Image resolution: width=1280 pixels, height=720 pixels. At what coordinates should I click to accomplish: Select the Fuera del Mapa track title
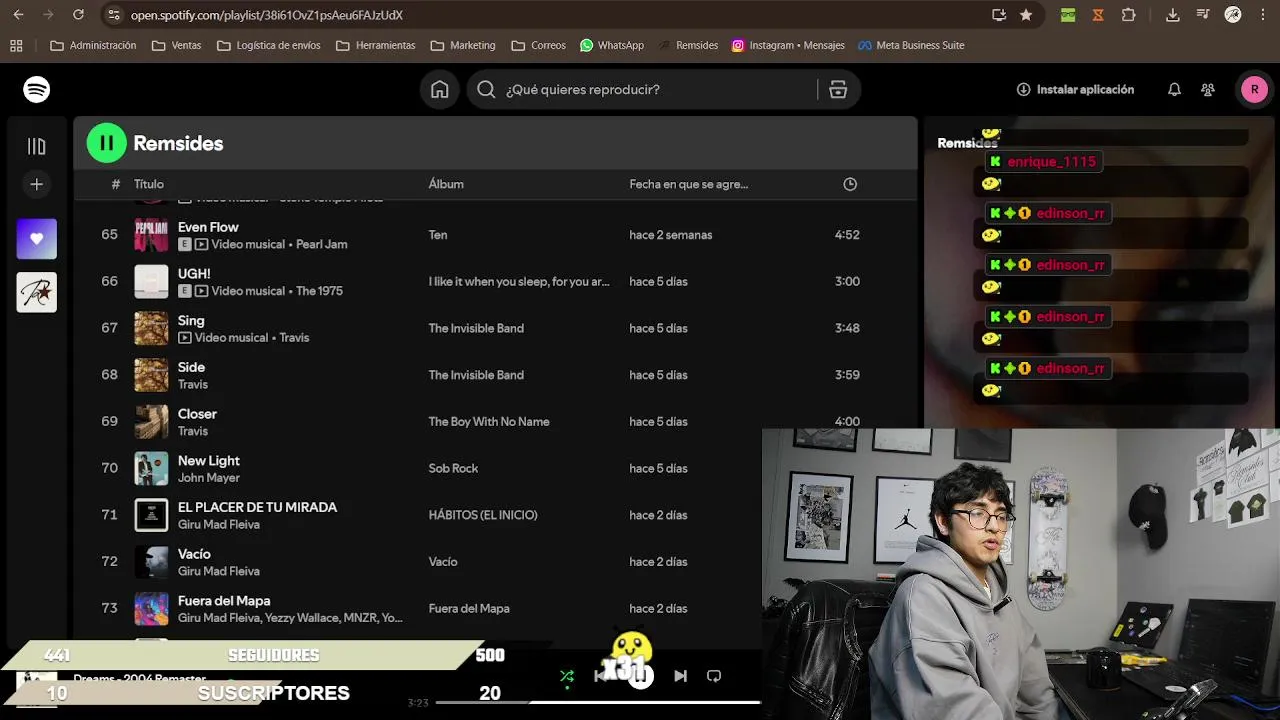point(224,601)
